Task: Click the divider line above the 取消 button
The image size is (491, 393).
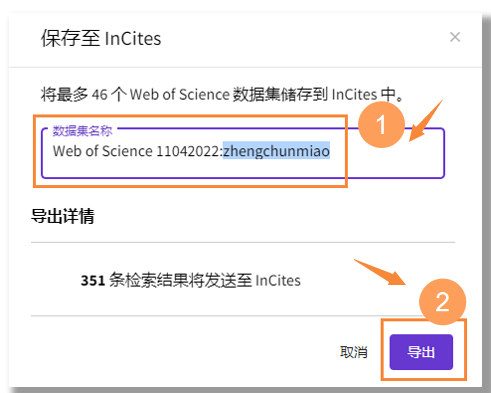Action: tap(225, 315)
